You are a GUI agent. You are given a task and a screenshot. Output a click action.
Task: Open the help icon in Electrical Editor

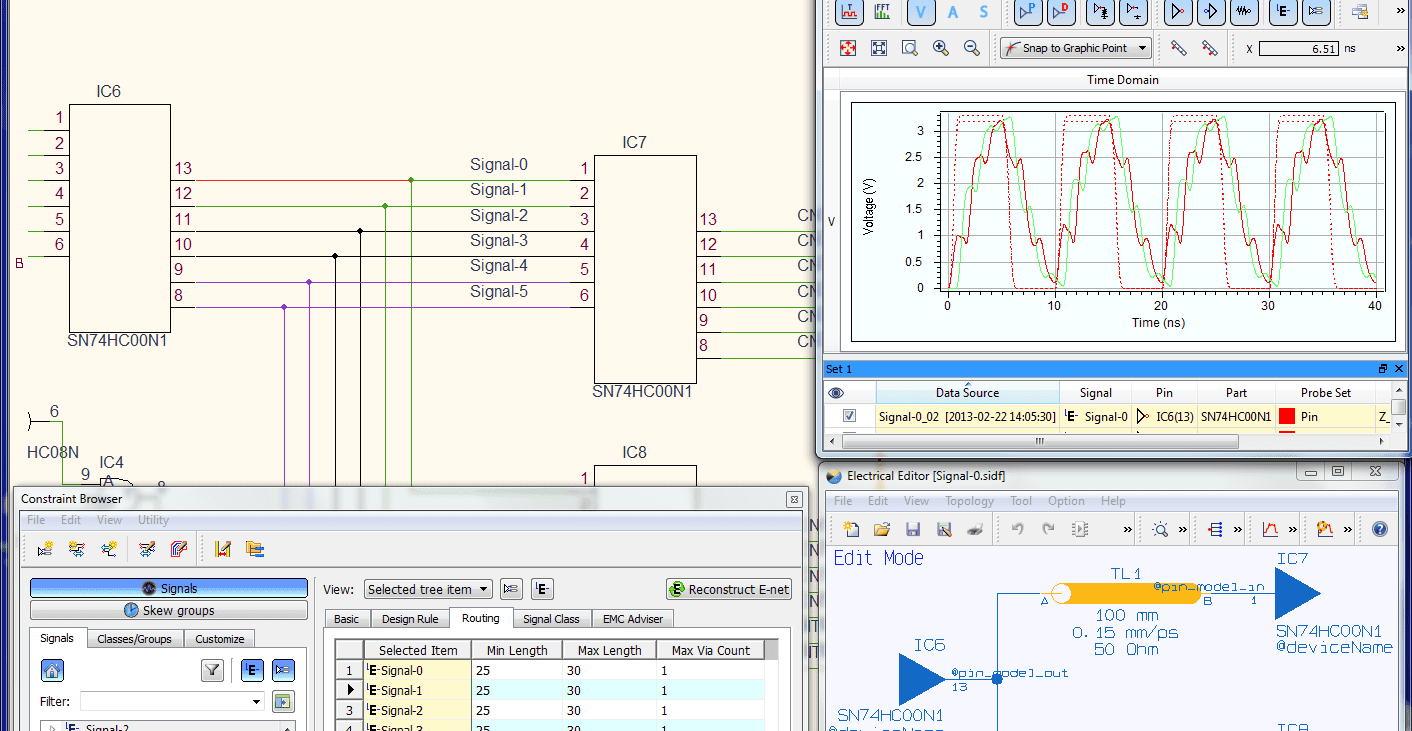[1379, 529]
